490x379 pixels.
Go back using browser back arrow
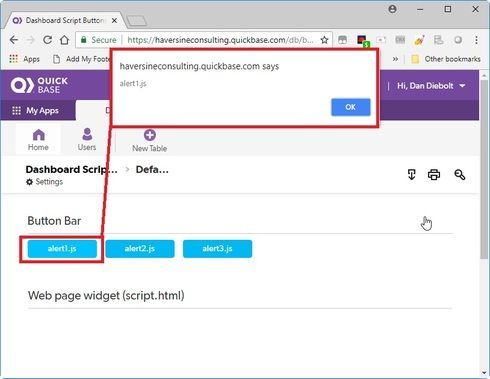[x=14, y=40]
